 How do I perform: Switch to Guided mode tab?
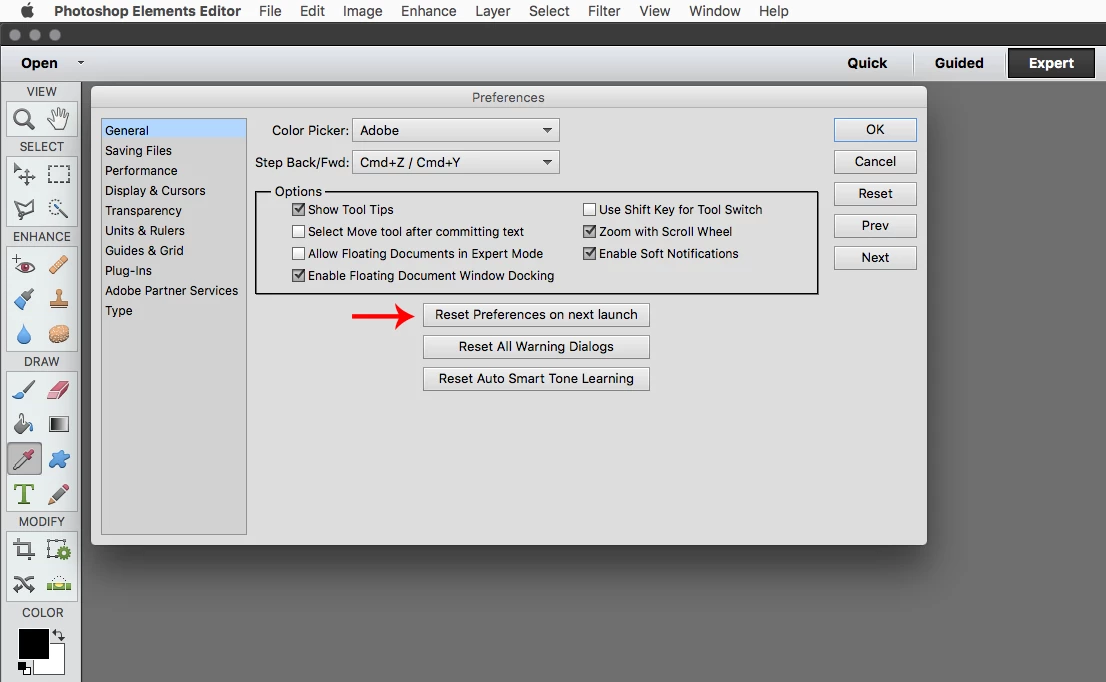pyautogui.click(x=959, y=63)
